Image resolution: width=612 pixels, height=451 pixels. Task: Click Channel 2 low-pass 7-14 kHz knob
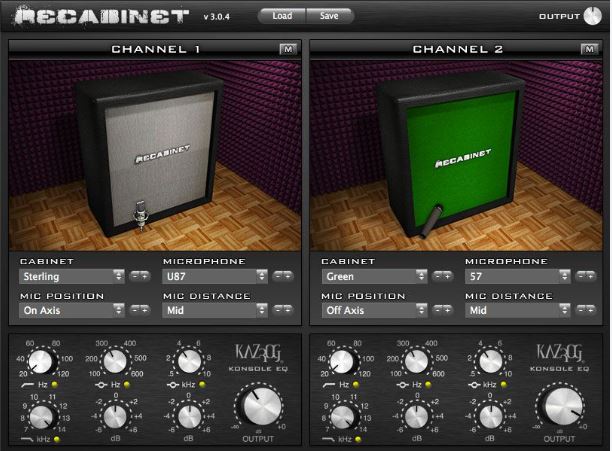(x=343, y=417)
